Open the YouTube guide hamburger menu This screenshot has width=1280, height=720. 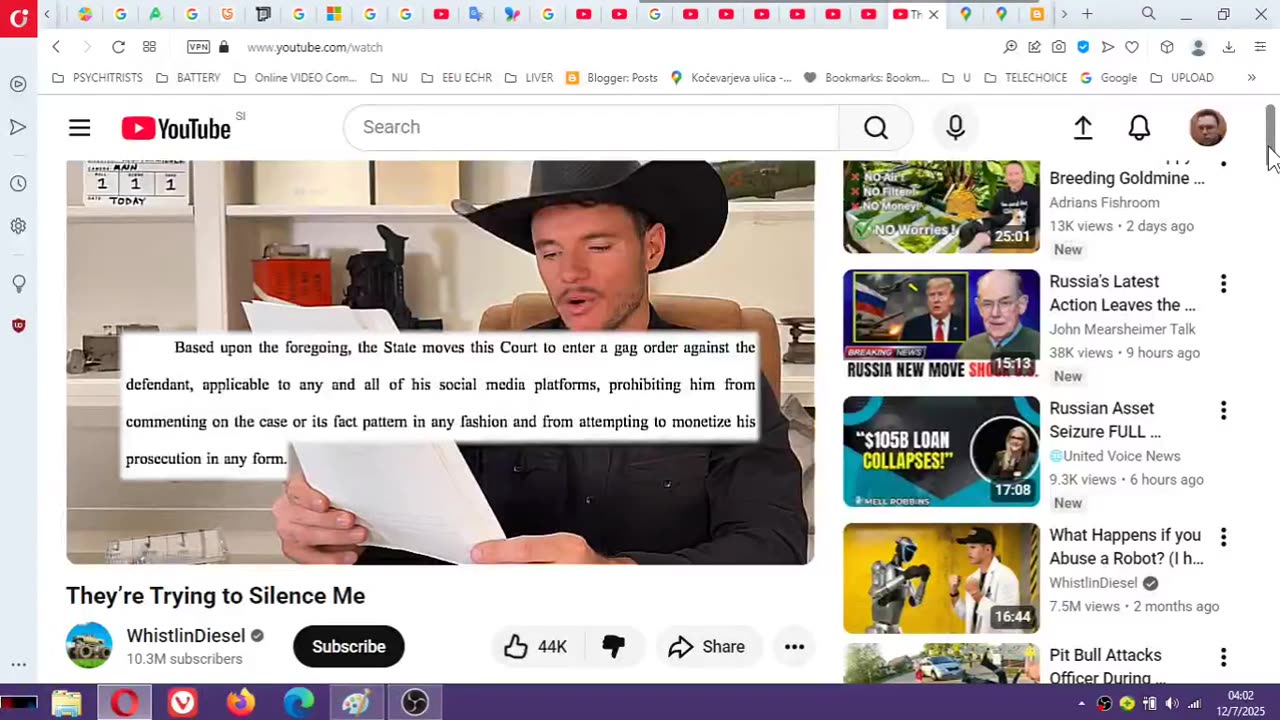80,128
